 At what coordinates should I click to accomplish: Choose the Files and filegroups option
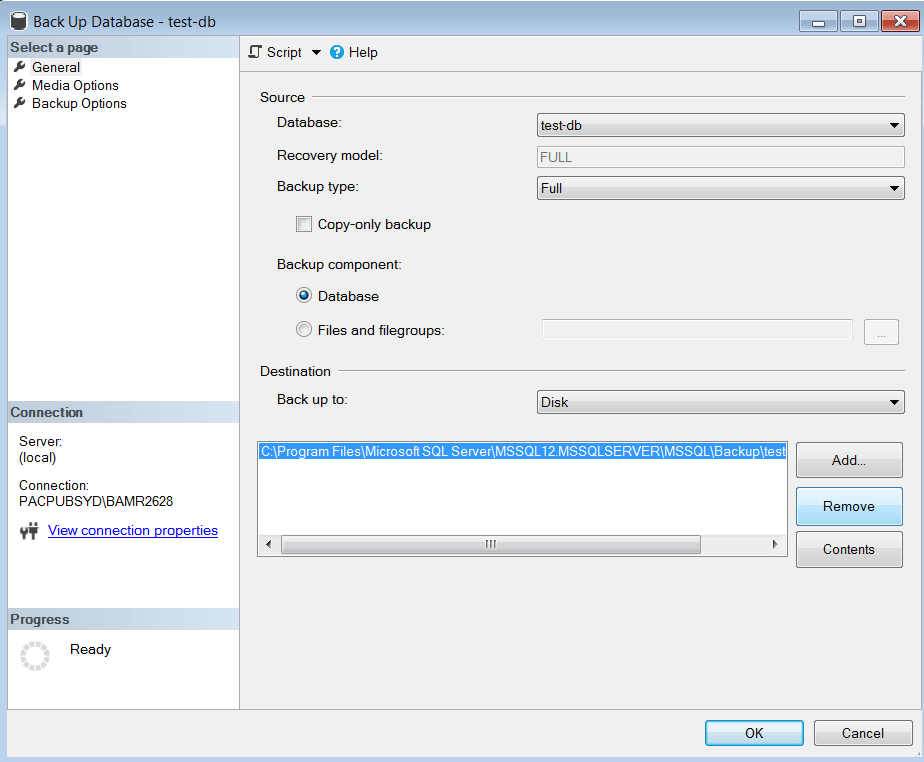pos(304,329)
